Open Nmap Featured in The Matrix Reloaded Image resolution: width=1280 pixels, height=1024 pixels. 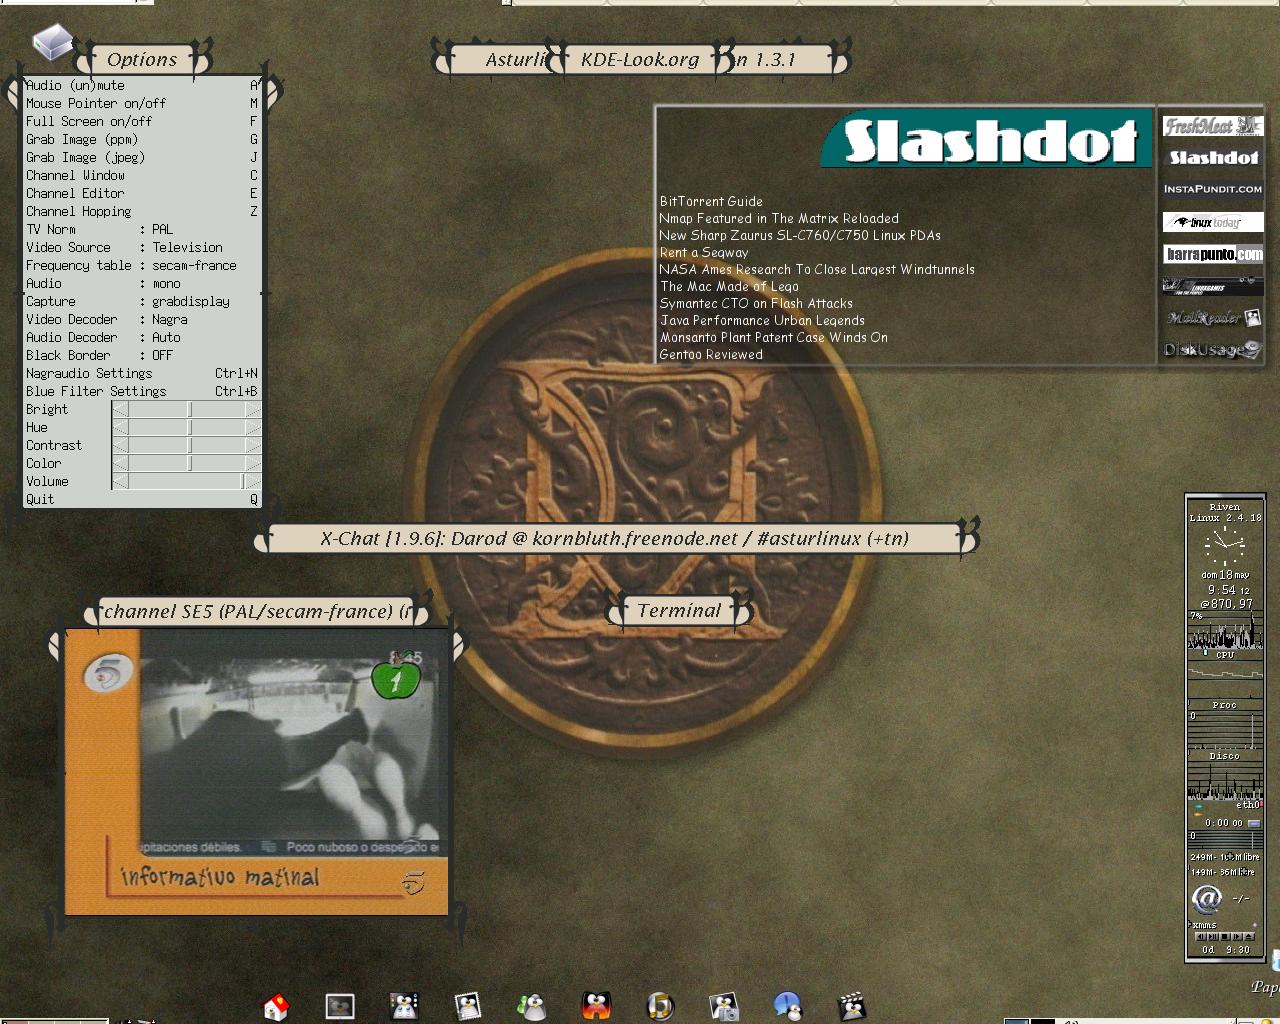pyautogui.click(x=779, y=219)
